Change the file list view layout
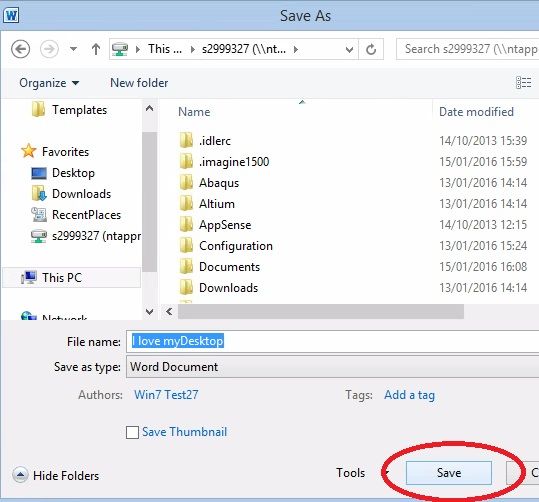The width and height of the screenshot is (539, 502). (524, 83)
